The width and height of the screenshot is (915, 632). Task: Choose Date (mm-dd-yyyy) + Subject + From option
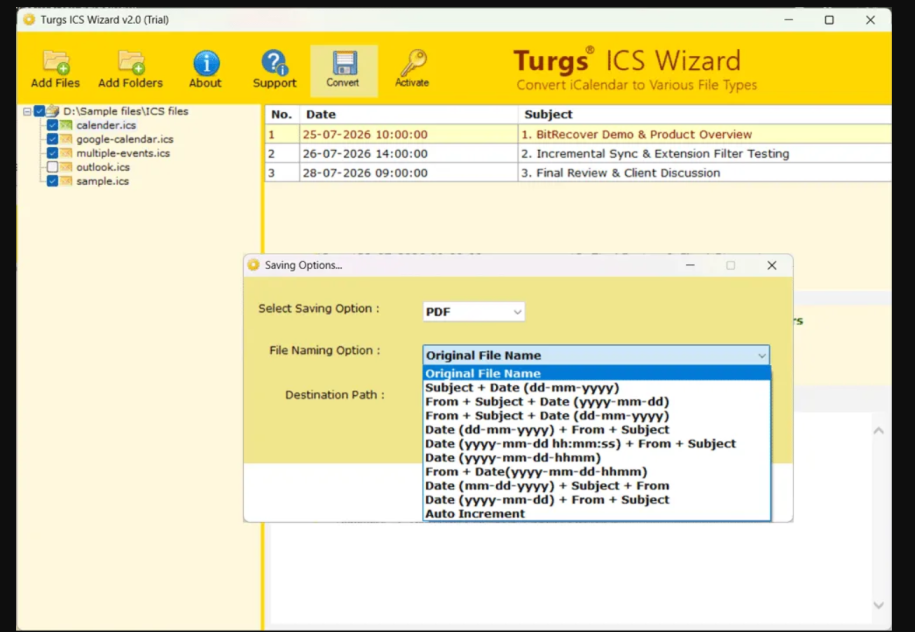(x=596, y=486)
